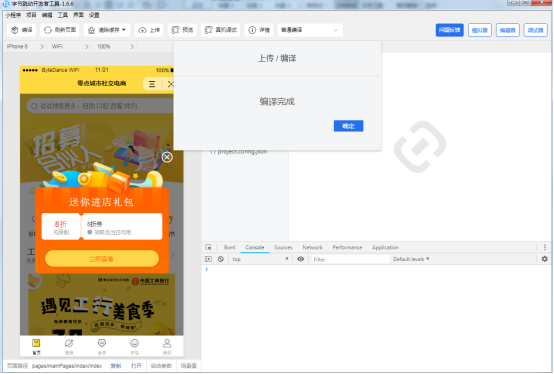The width and height of the screenshot is (554, 374).
Task: Open the 设置 menu
Action: click(94, 15)
